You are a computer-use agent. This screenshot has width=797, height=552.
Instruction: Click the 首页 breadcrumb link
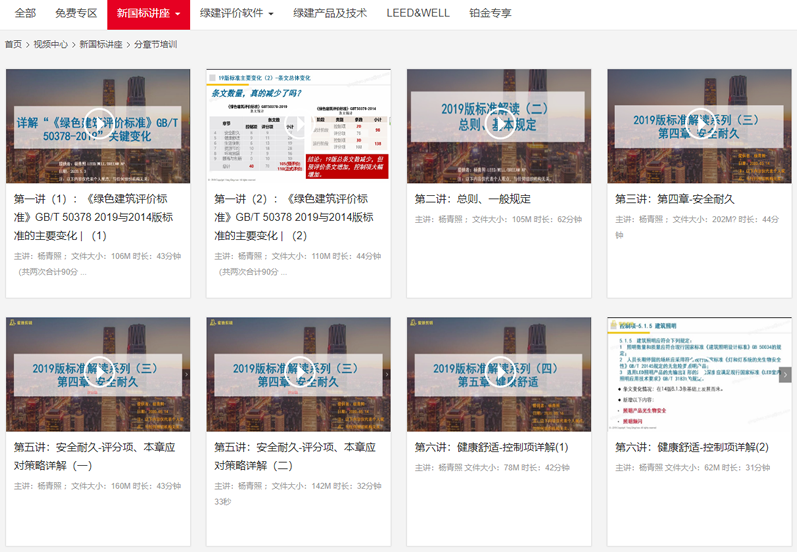pos(13,45)
